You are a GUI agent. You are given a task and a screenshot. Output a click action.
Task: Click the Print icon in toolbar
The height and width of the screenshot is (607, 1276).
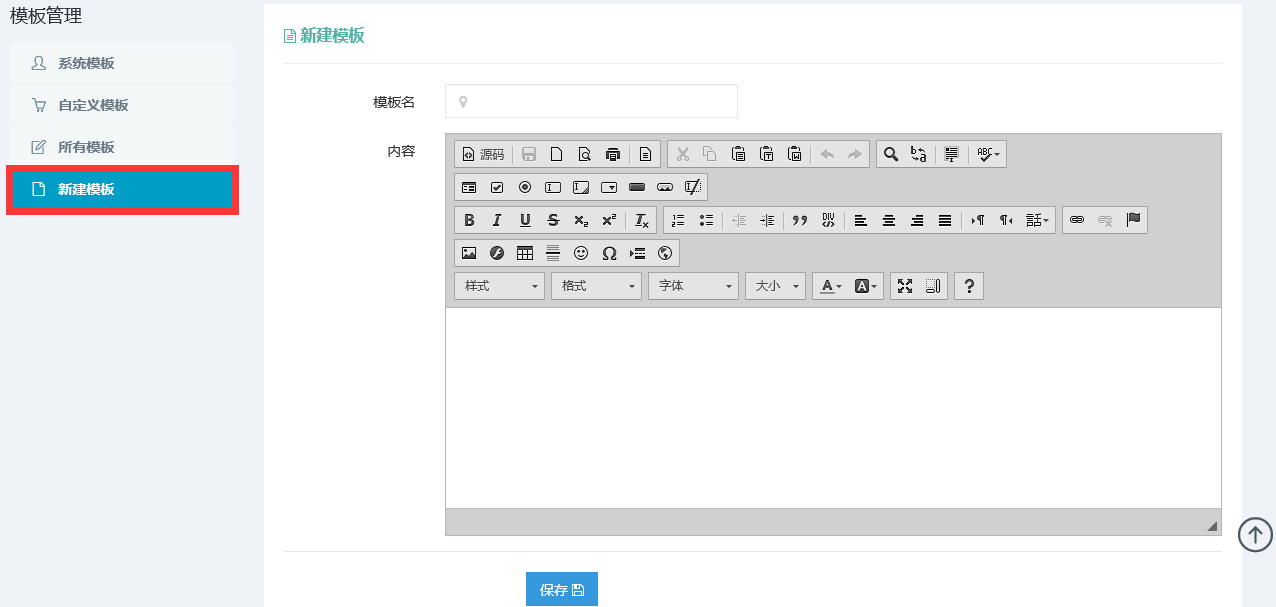(x=613, y=154)
